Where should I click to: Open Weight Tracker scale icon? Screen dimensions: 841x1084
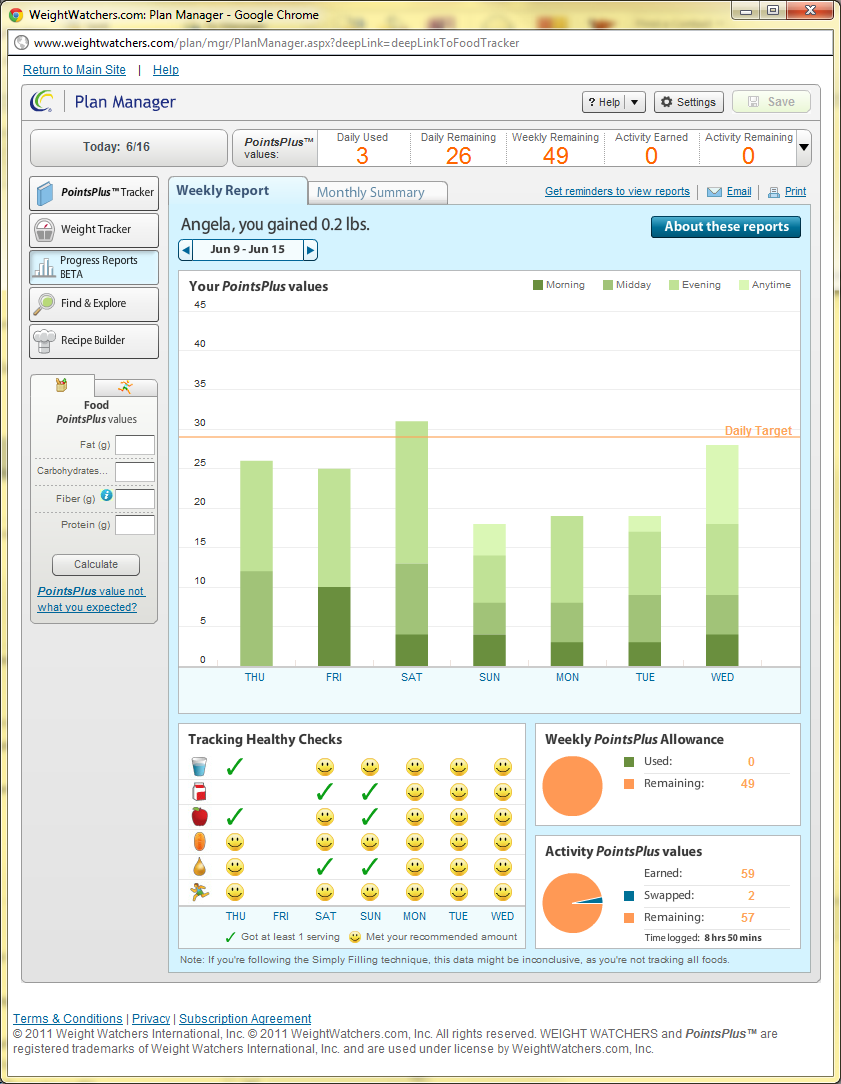tap(44, 230)
